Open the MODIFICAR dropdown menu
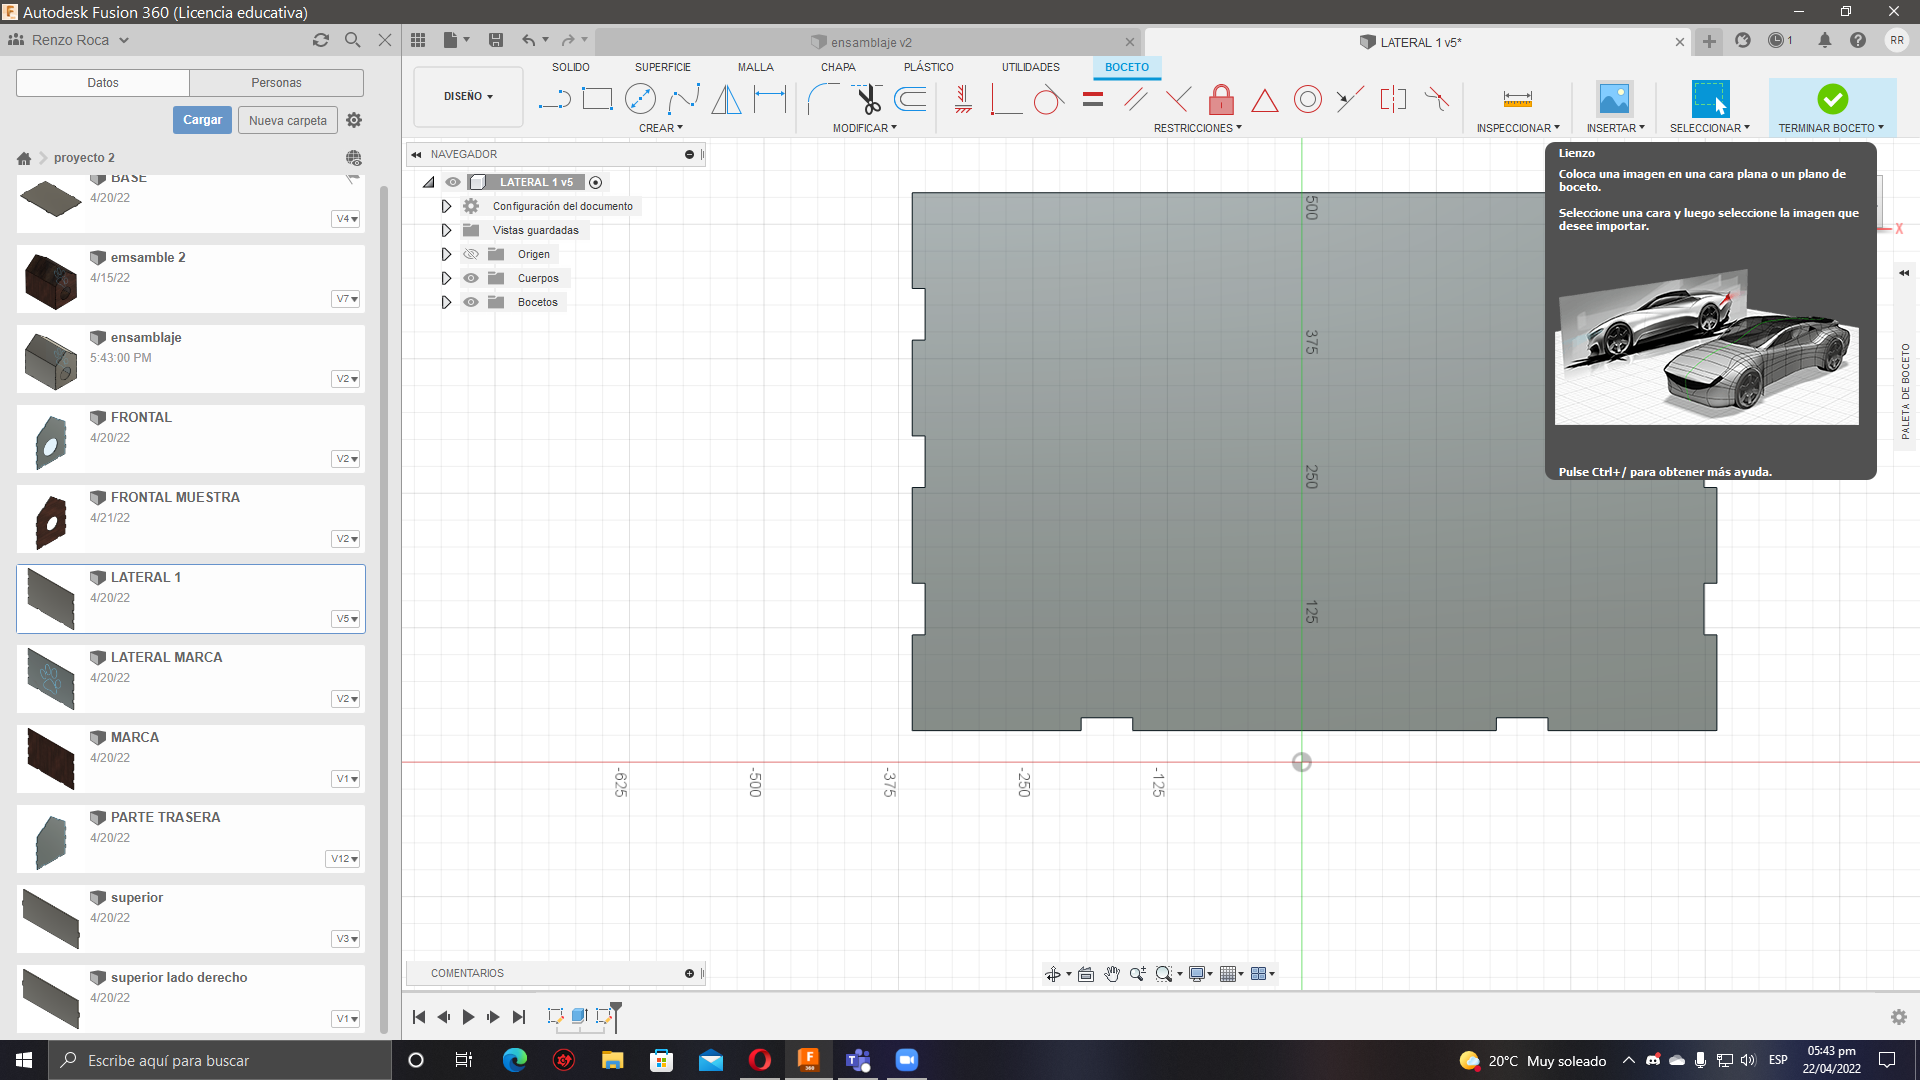This screenshot has width=1920, height=1080. click(865, 128)
